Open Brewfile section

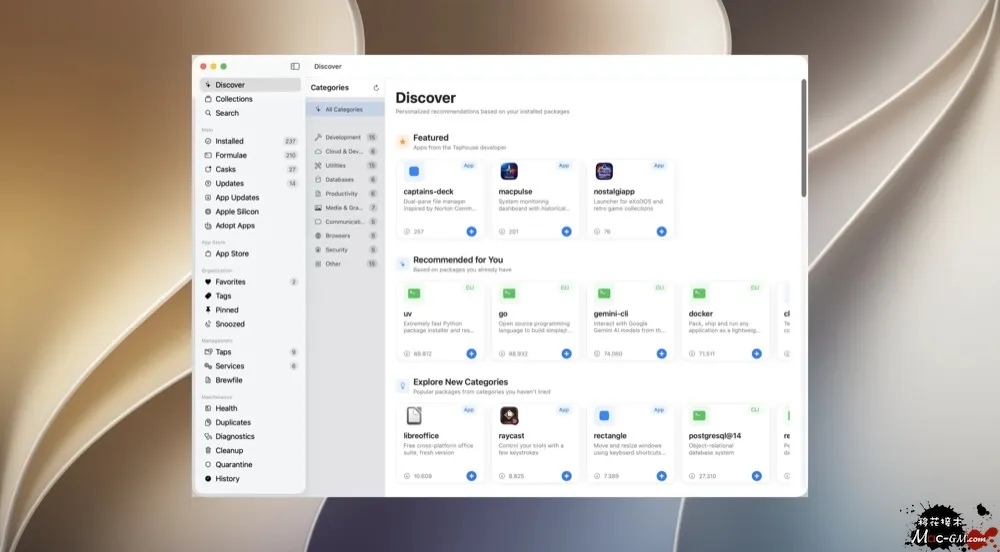click(250, 380)
